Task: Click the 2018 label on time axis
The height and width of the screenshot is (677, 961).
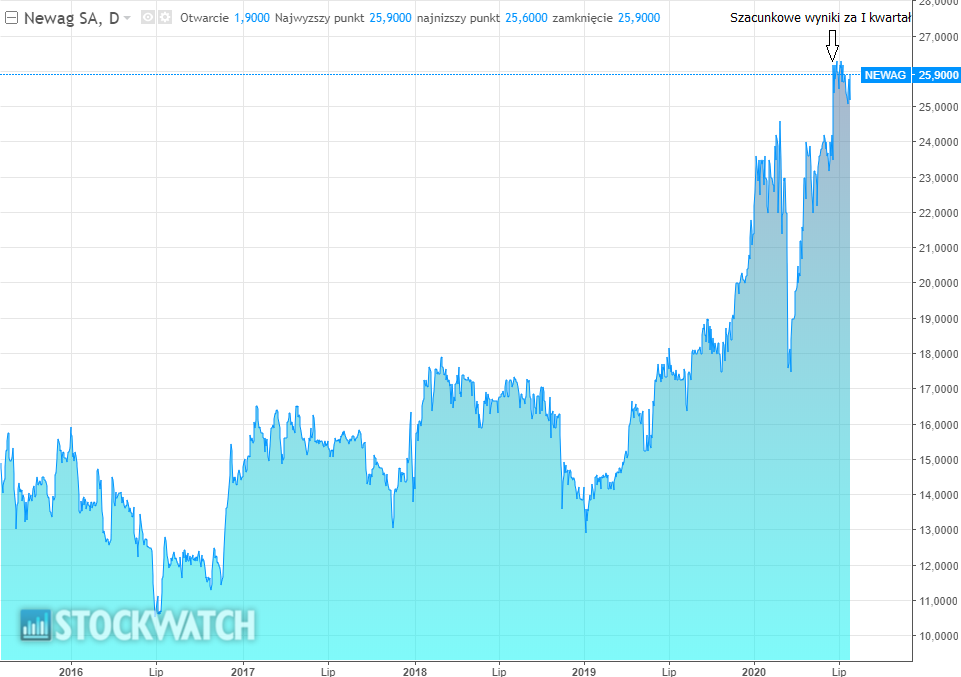Action: click(x=415, y=671)
